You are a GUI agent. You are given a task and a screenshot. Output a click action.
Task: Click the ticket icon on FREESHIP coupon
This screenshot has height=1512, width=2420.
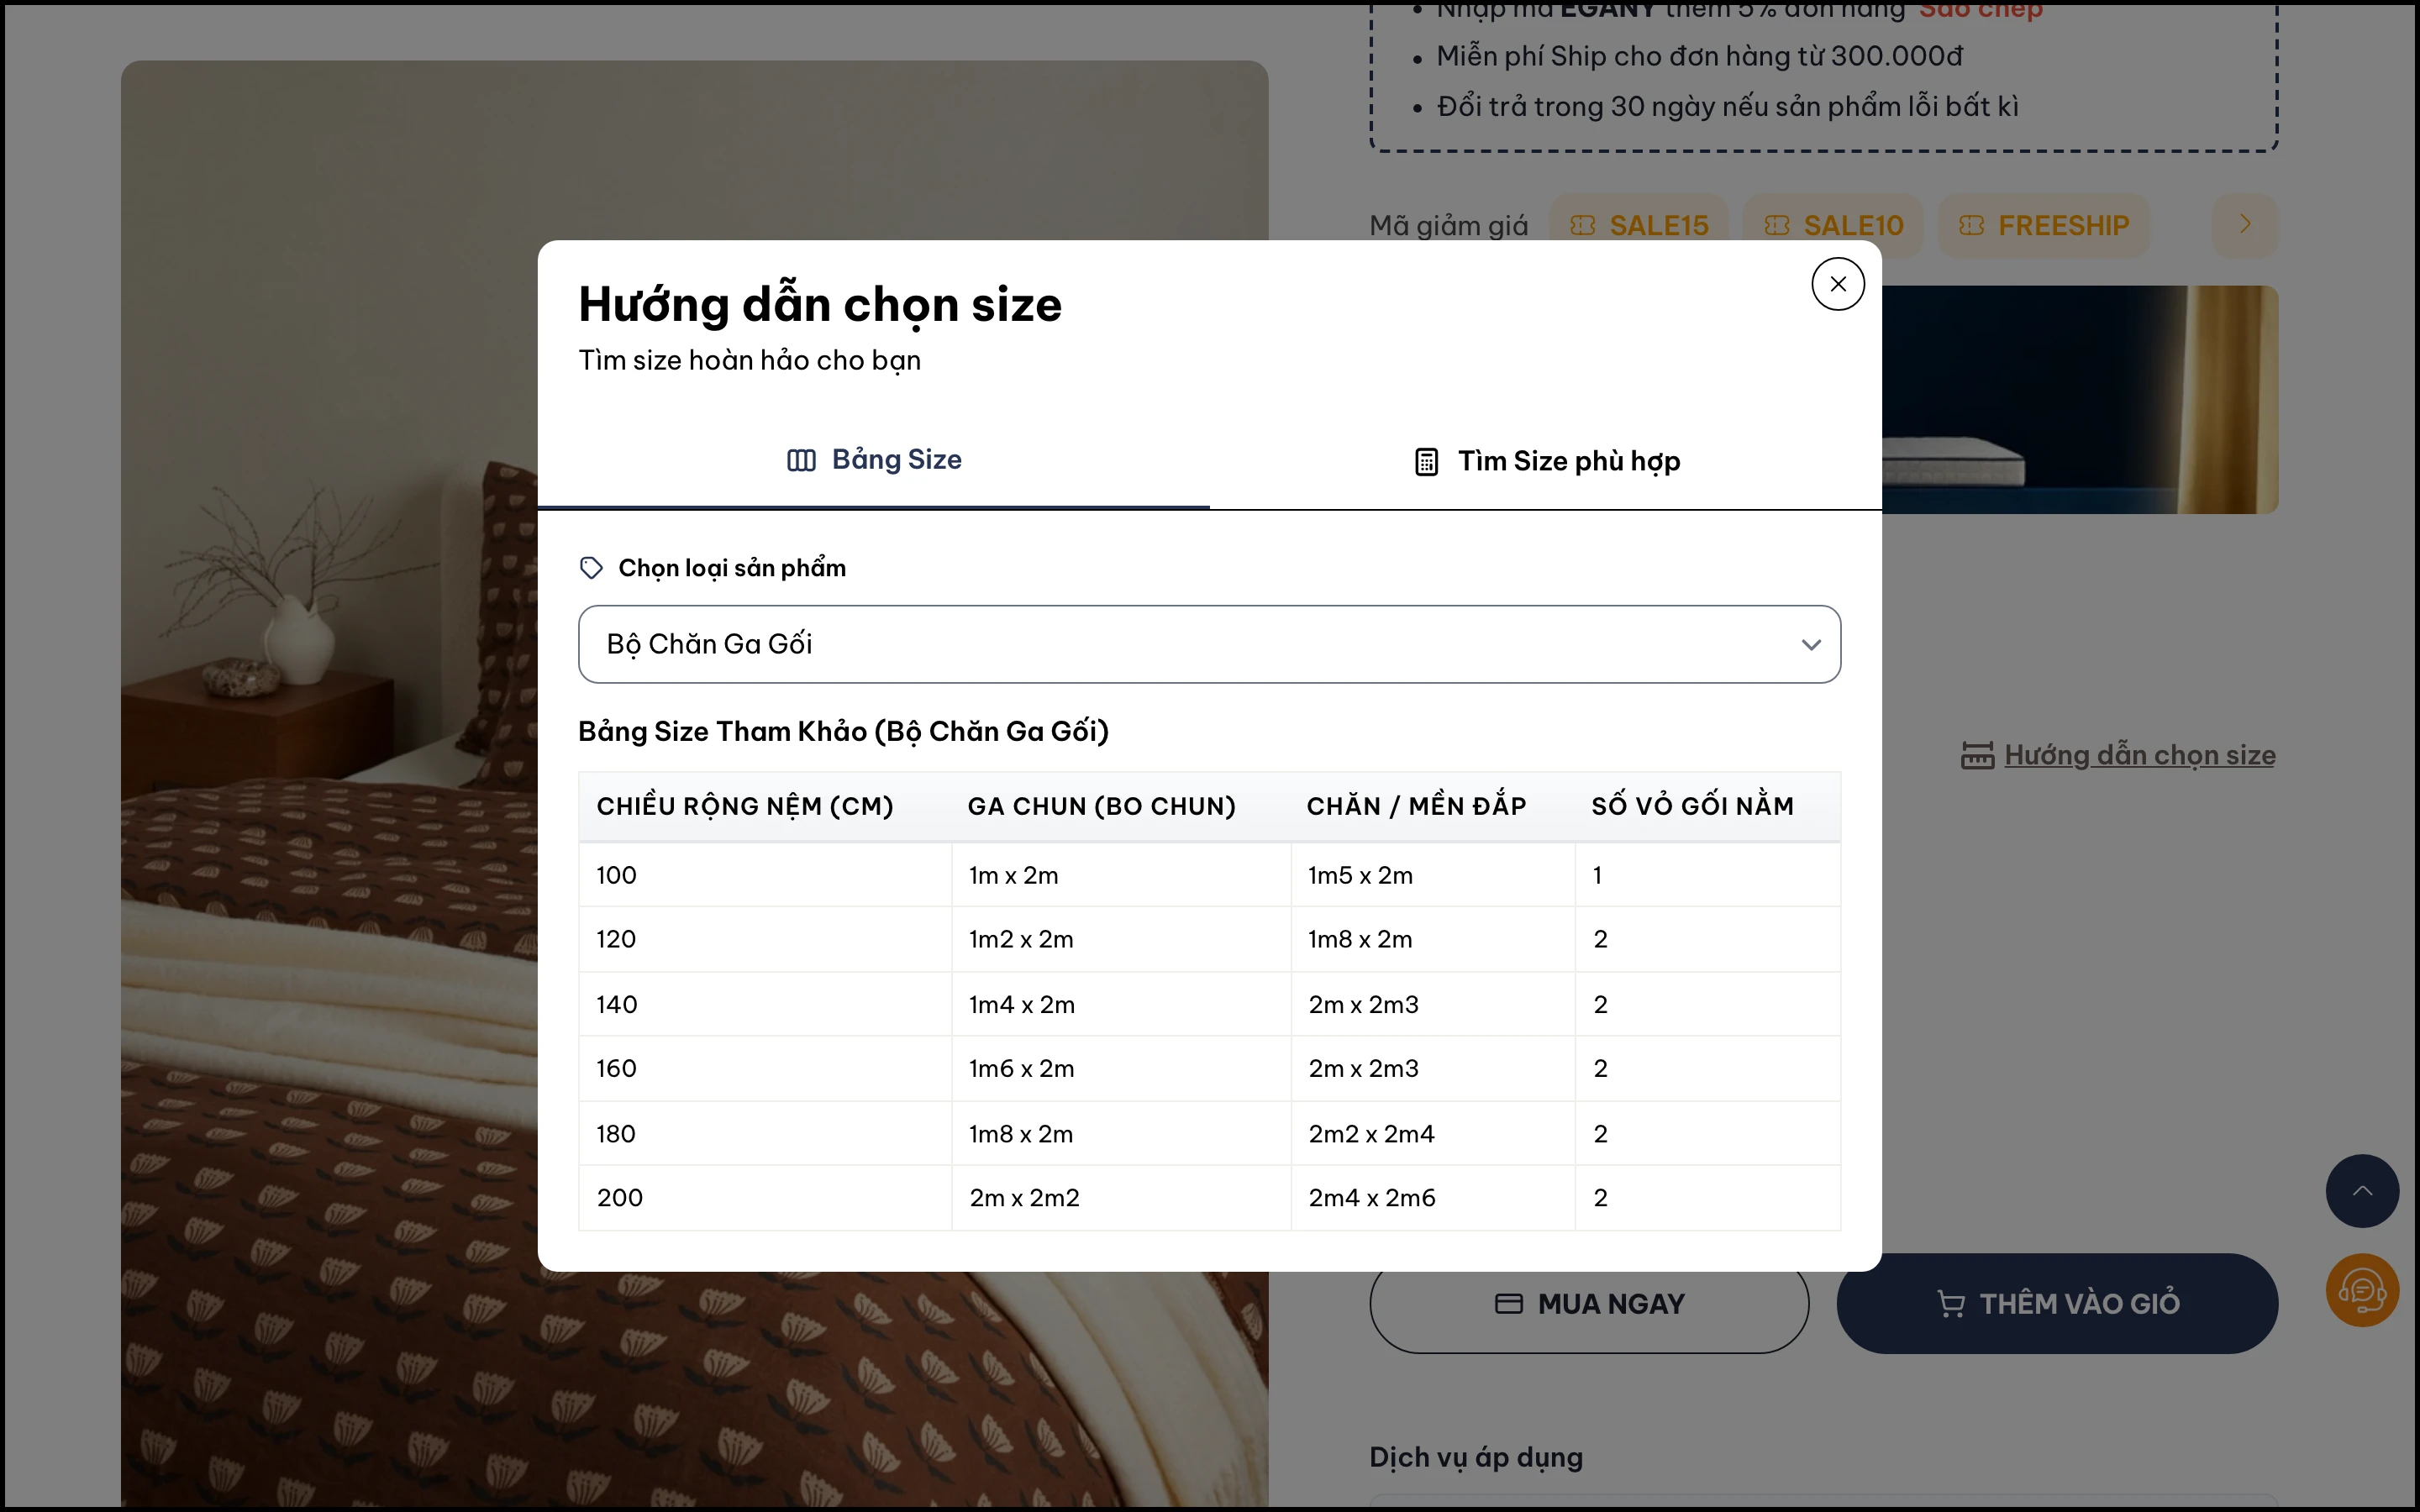coord(1971,226)
